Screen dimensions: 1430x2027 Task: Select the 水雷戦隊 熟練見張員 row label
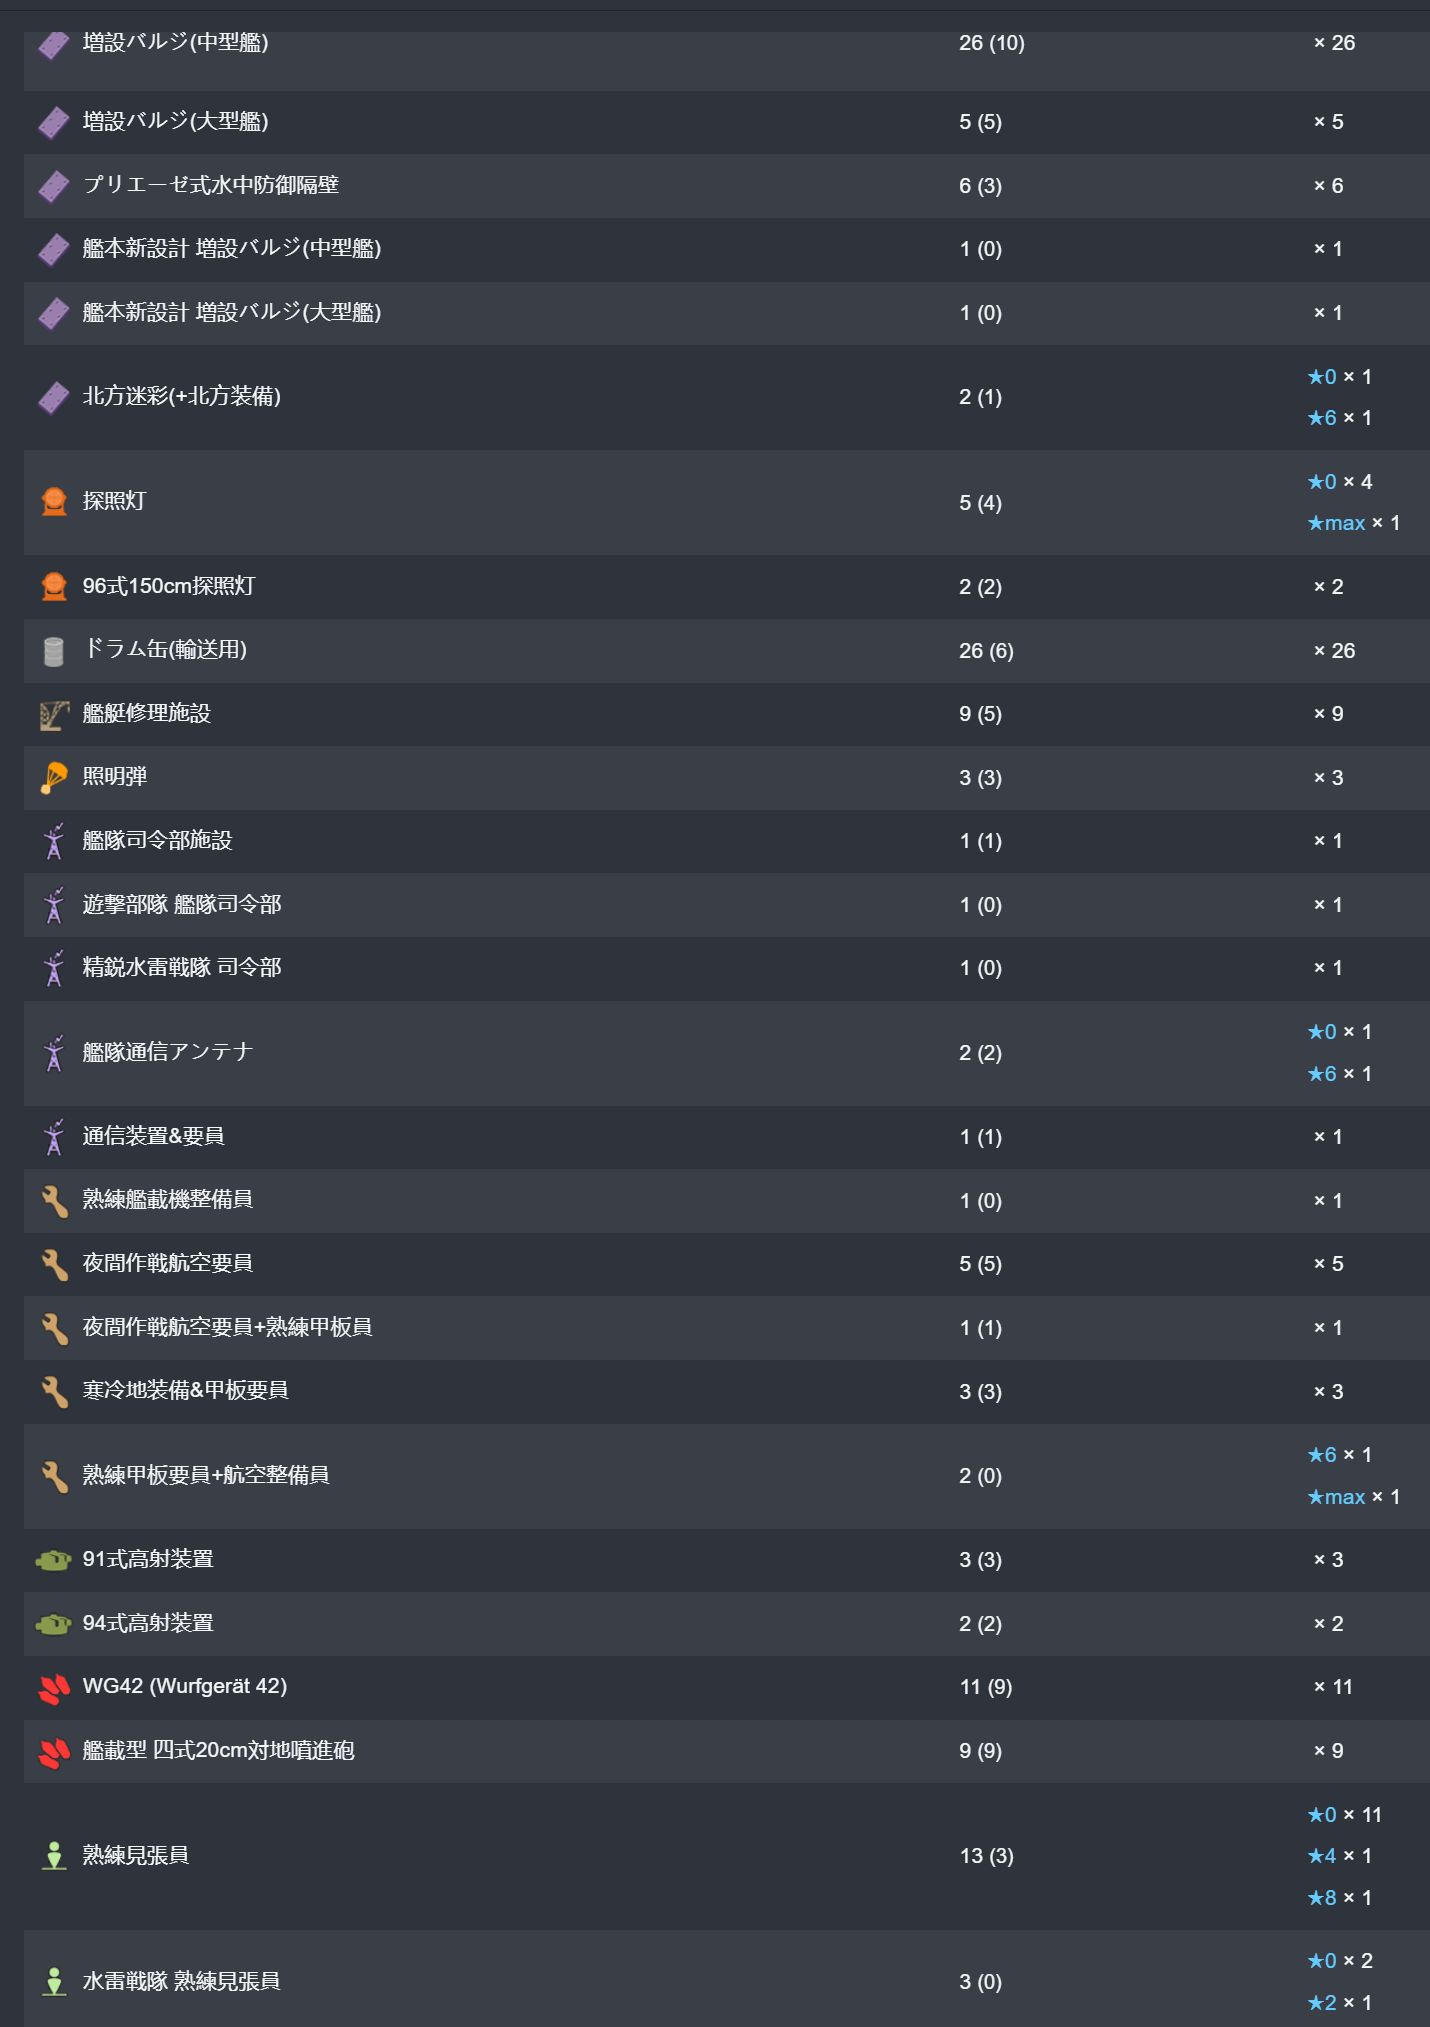182,1981
